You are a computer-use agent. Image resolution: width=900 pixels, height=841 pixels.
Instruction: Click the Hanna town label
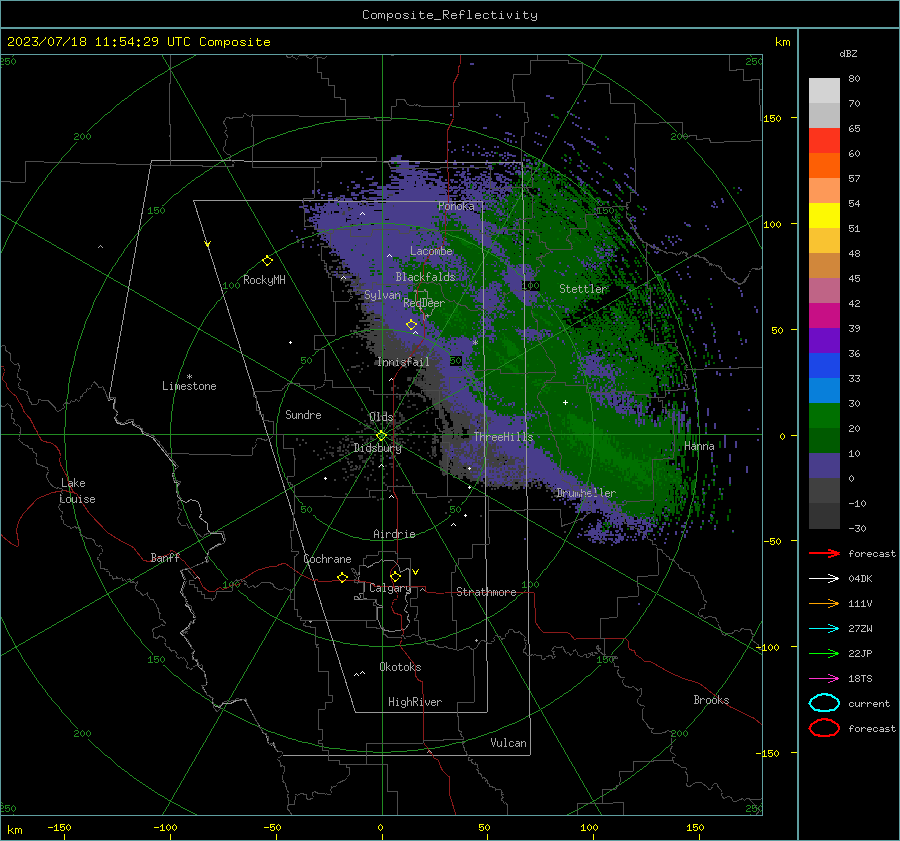tap(699, 446)
